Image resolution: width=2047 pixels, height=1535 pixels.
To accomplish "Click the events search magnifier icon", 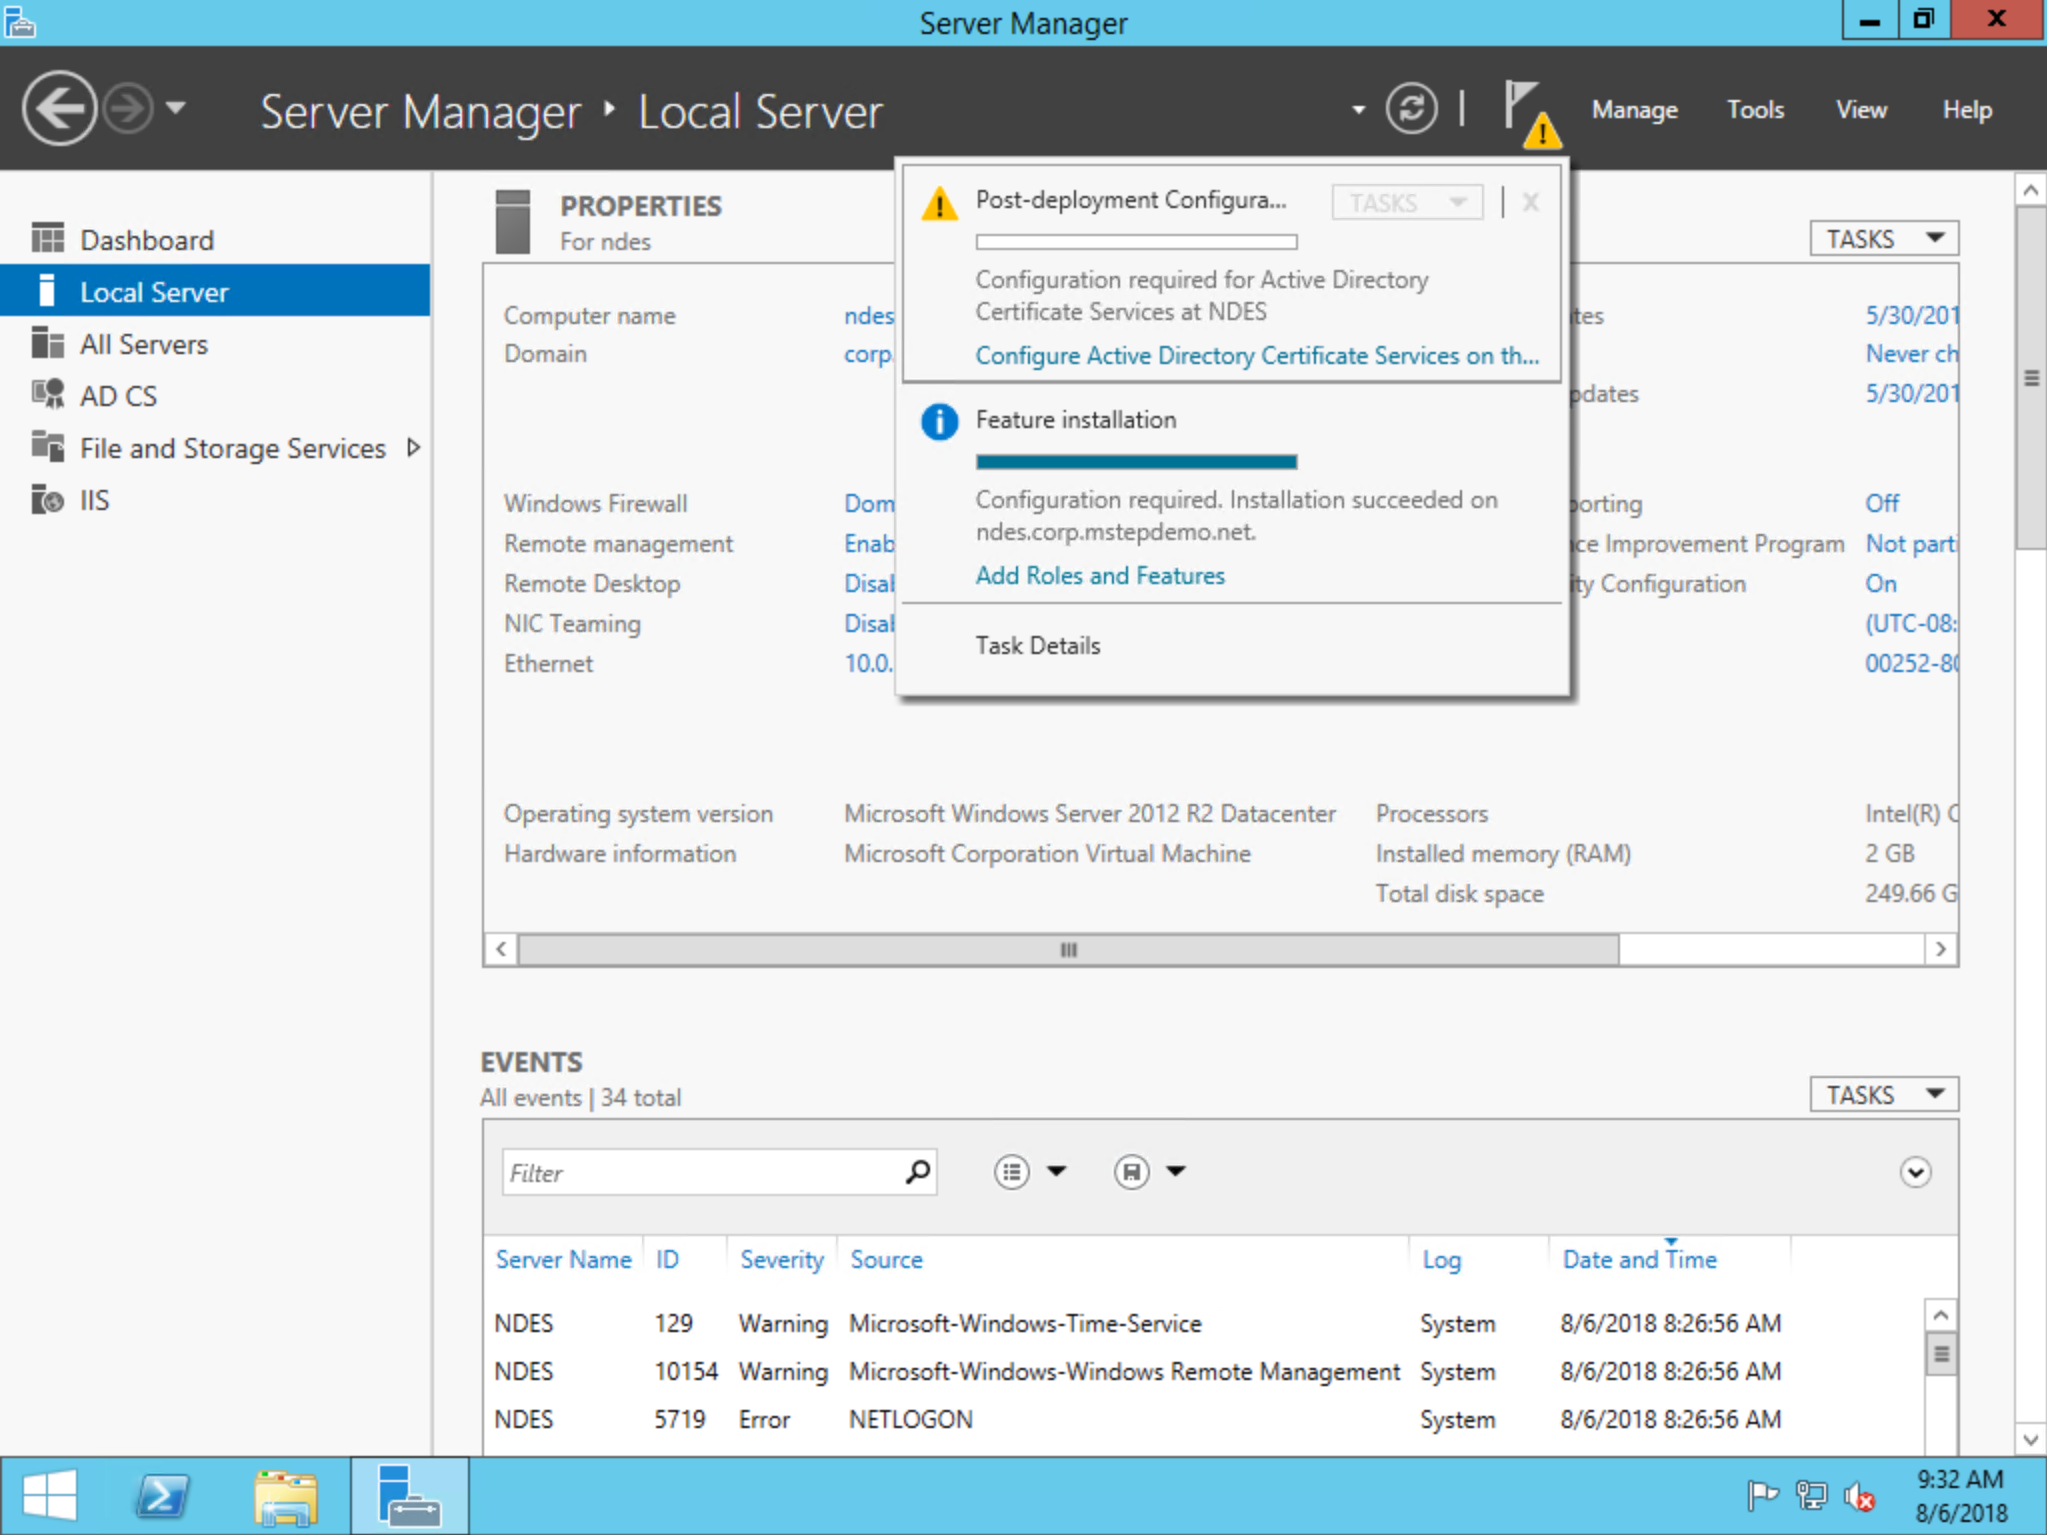I will [x=917, y=1172].
